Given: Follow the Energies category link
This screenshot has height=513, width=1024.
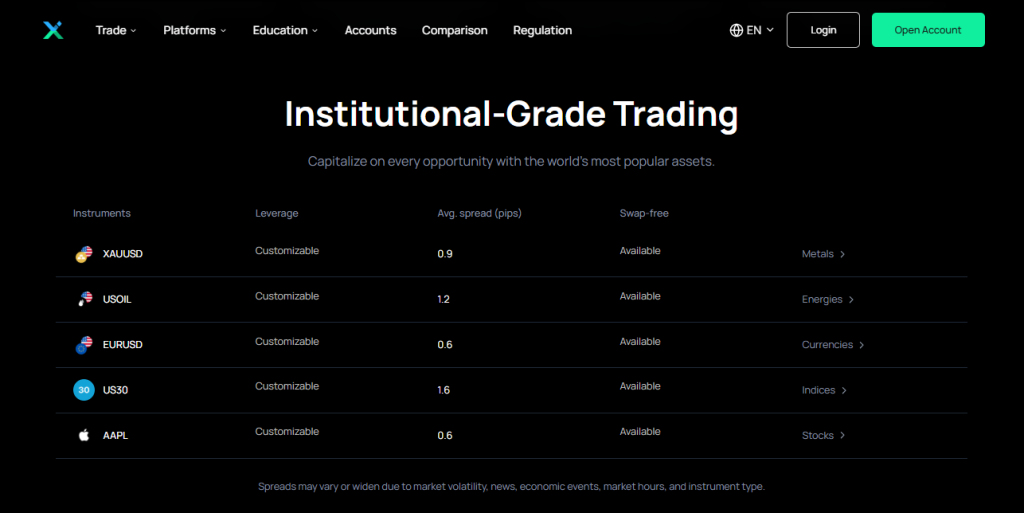Looking at the screenshot, I should pos(827,299).
